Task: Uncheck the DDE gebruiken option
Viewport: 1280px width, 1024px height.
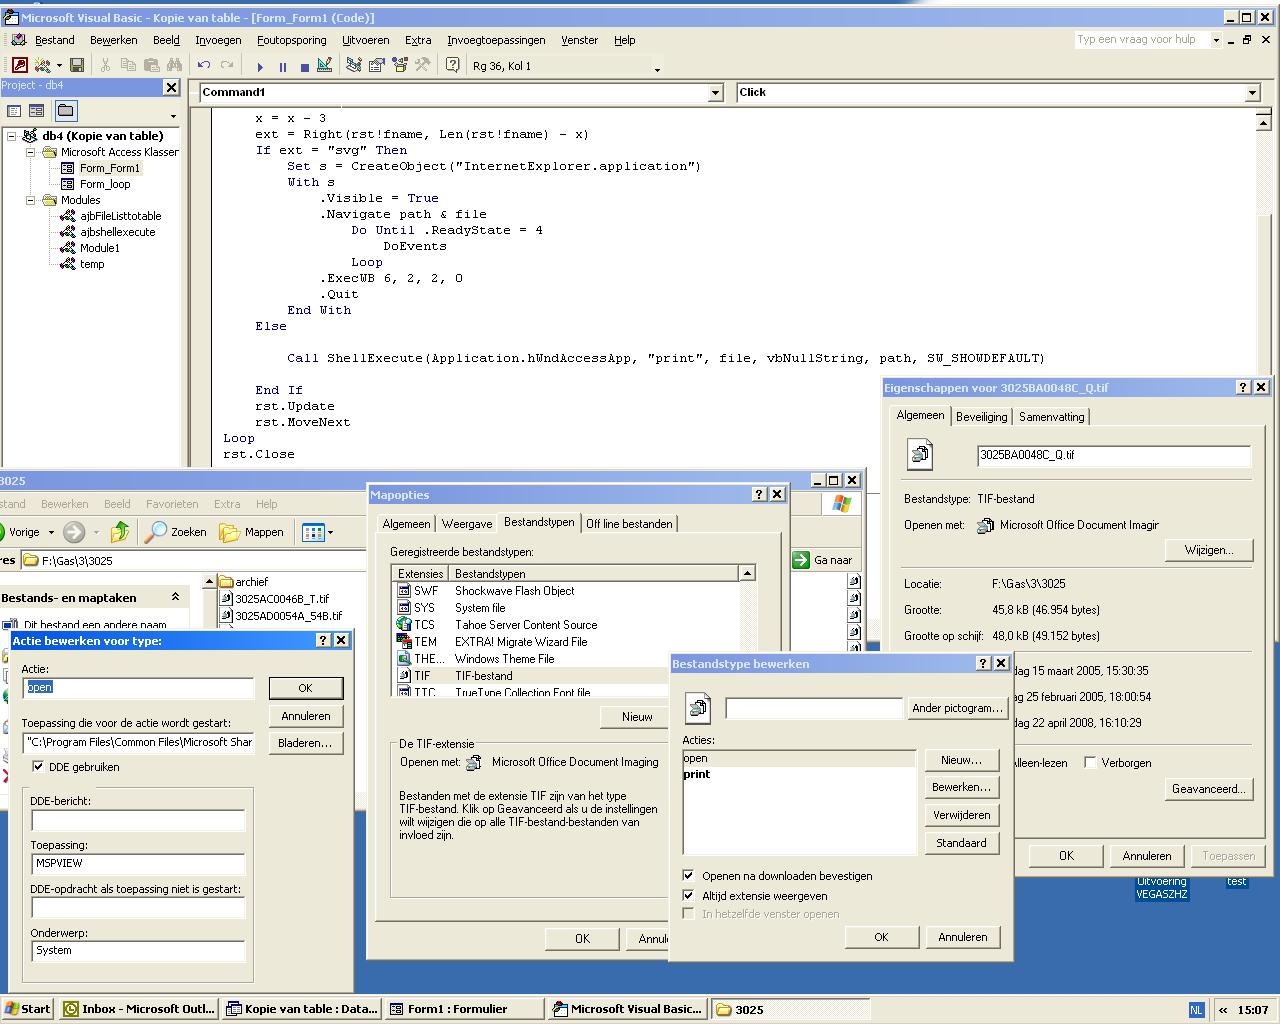Action: coord(38,767)
